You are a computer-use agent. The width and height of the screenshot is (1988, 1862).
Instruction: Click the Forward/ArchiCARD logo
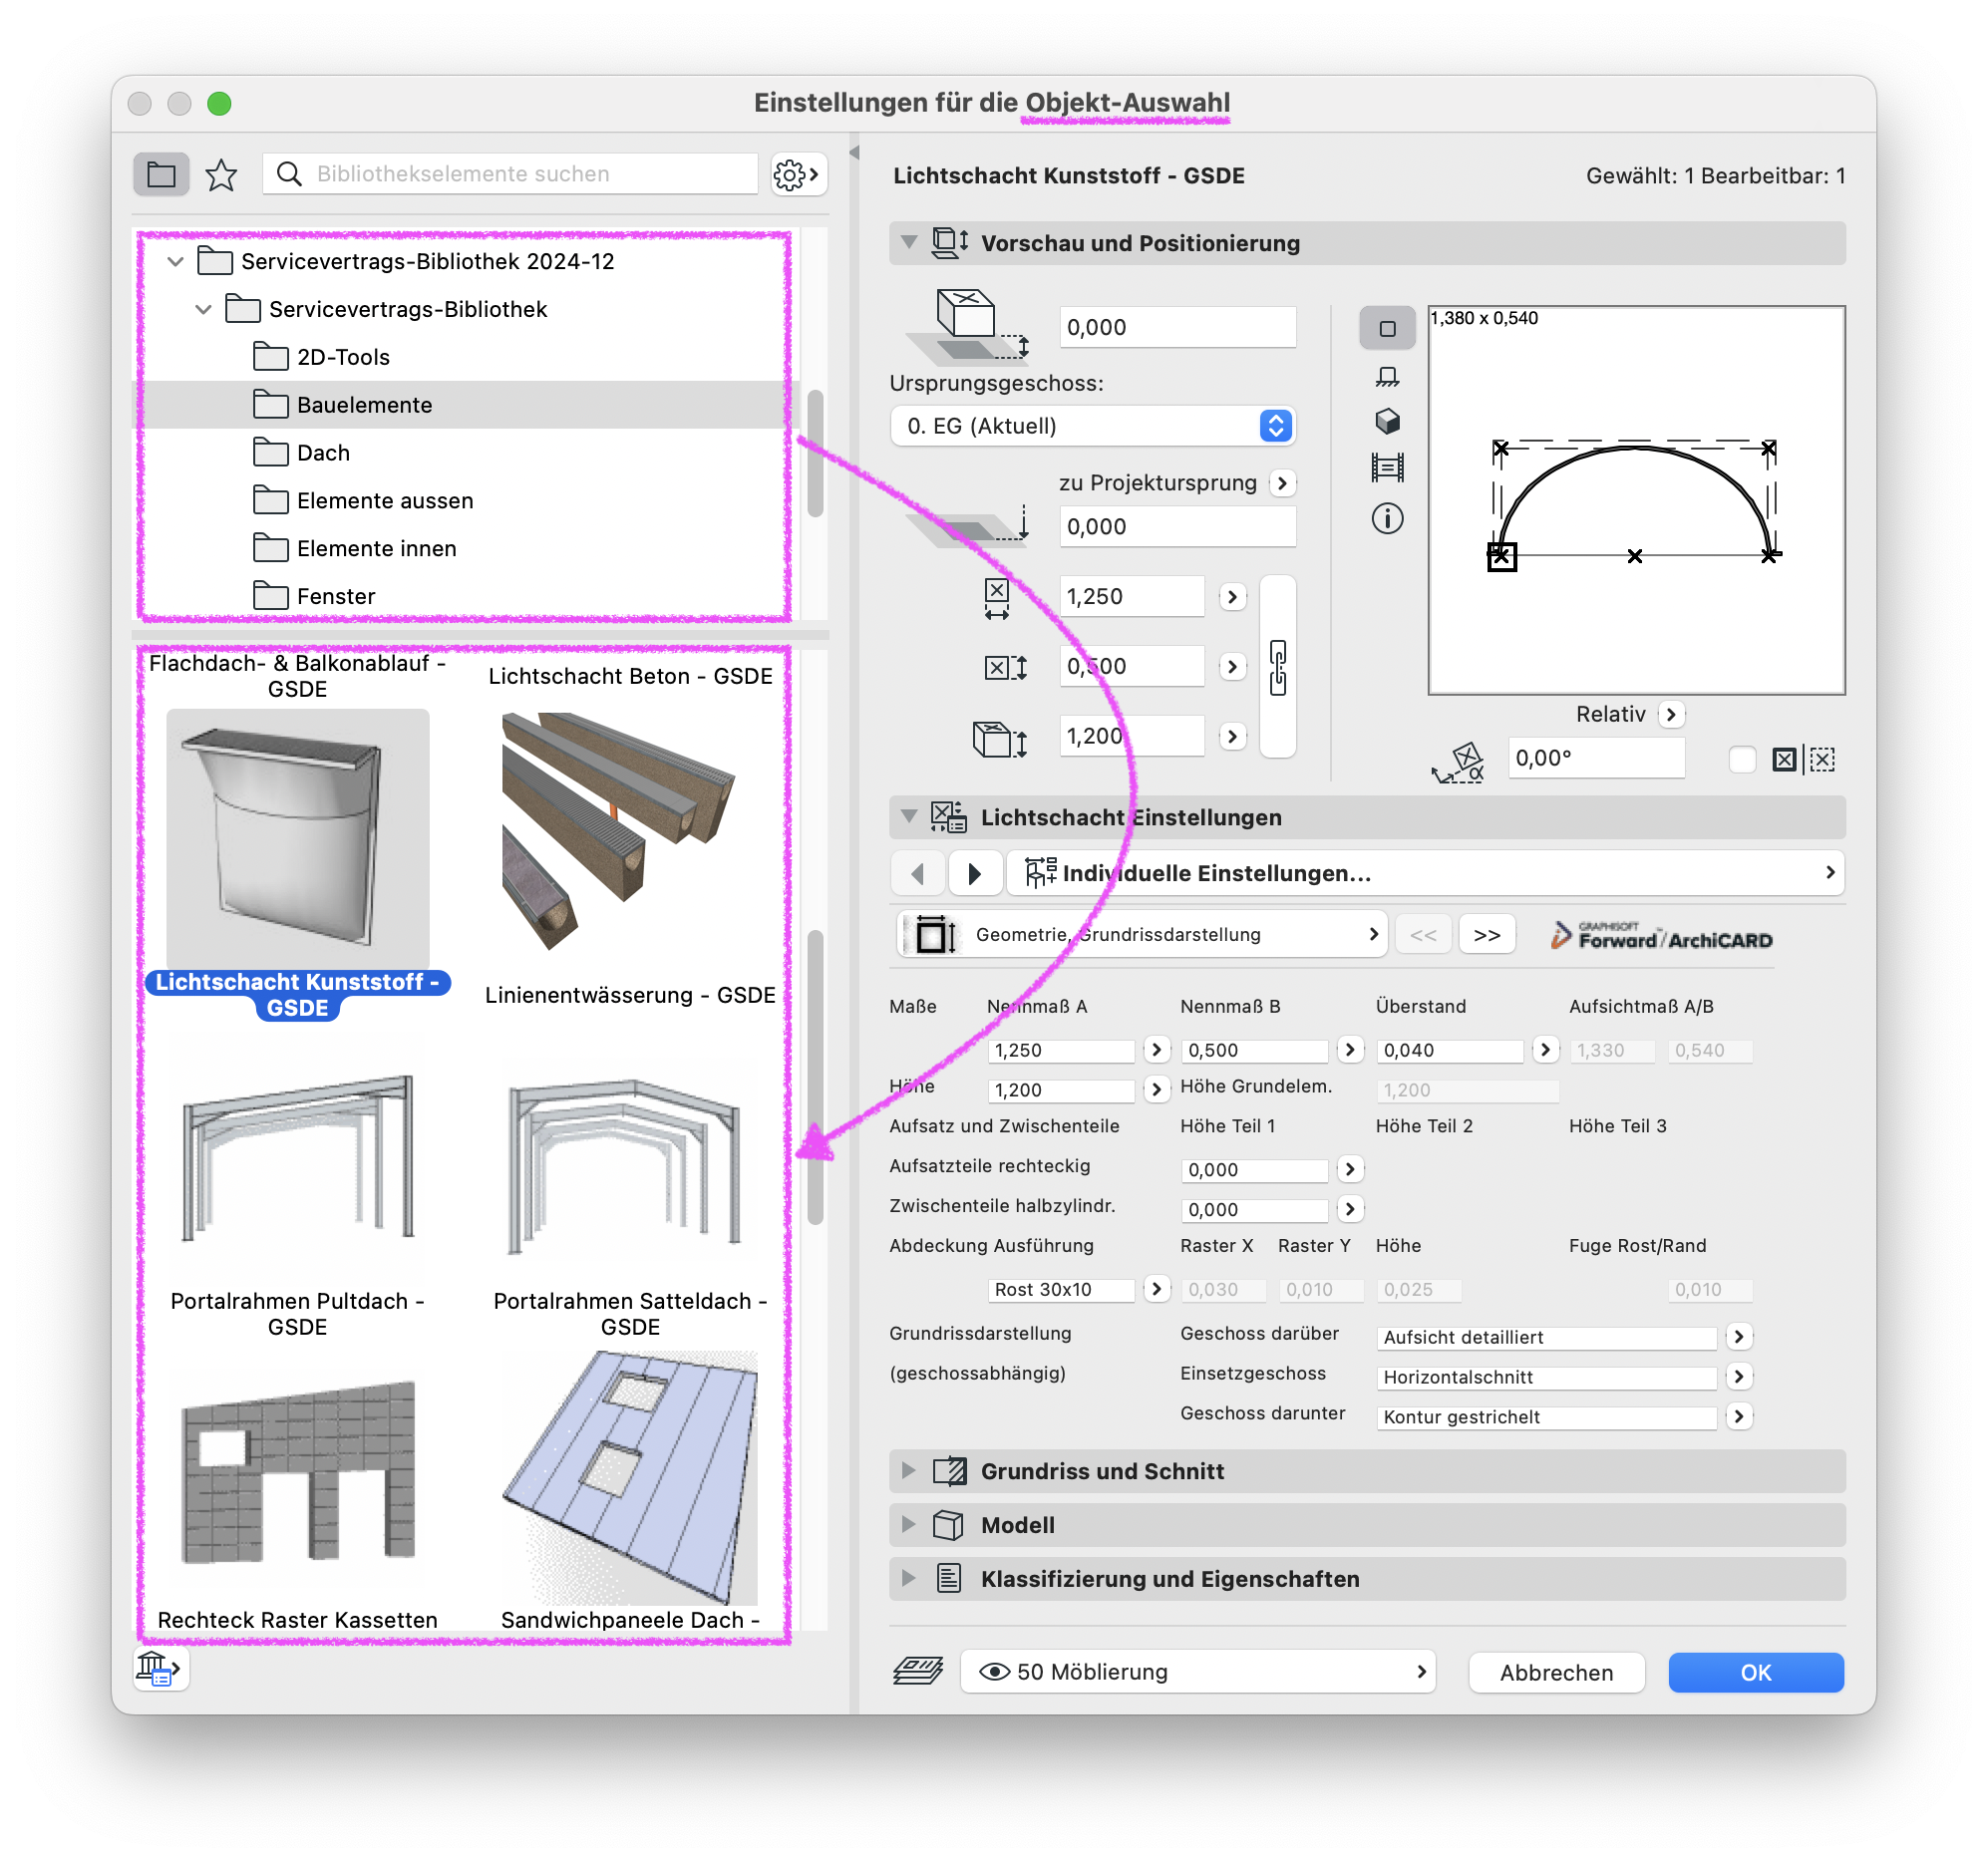pos(1661,937)
